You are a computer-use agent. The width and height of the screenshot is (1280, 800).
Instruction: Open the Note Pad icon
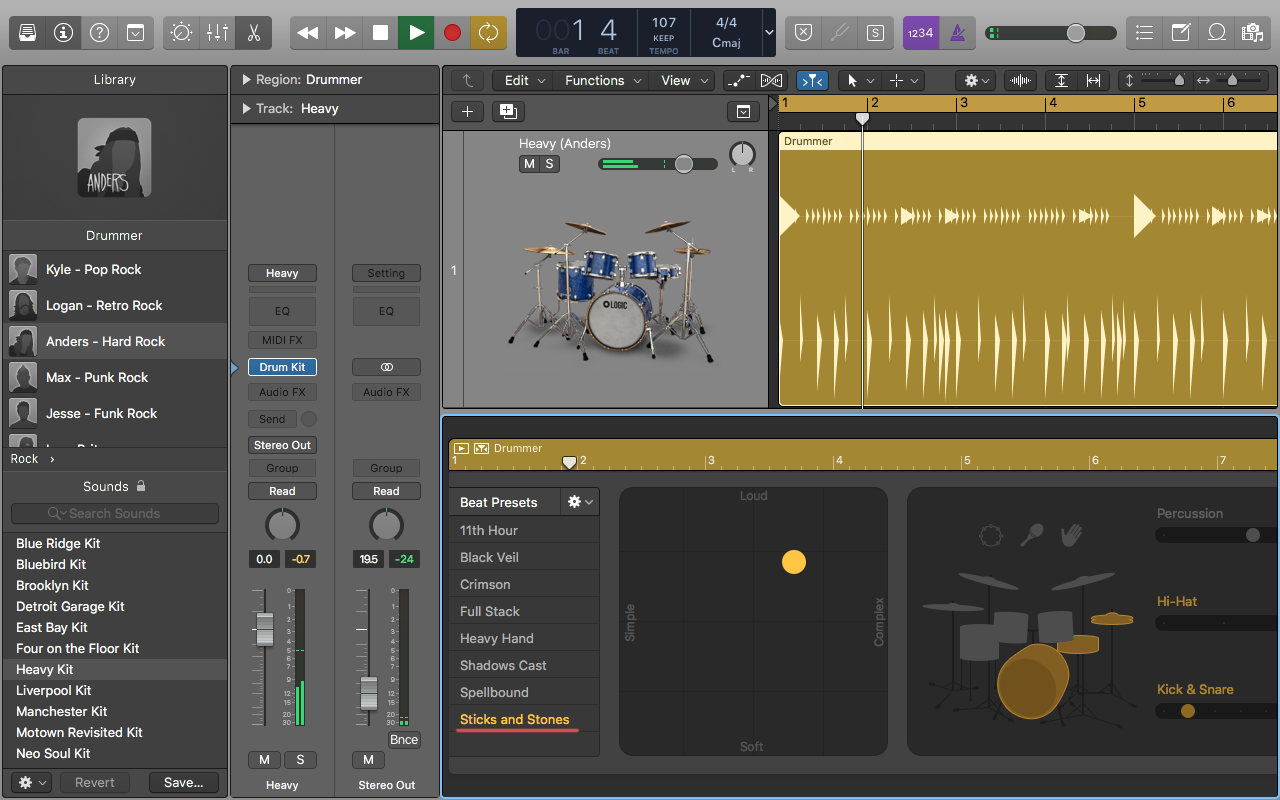coord(1181,33)
